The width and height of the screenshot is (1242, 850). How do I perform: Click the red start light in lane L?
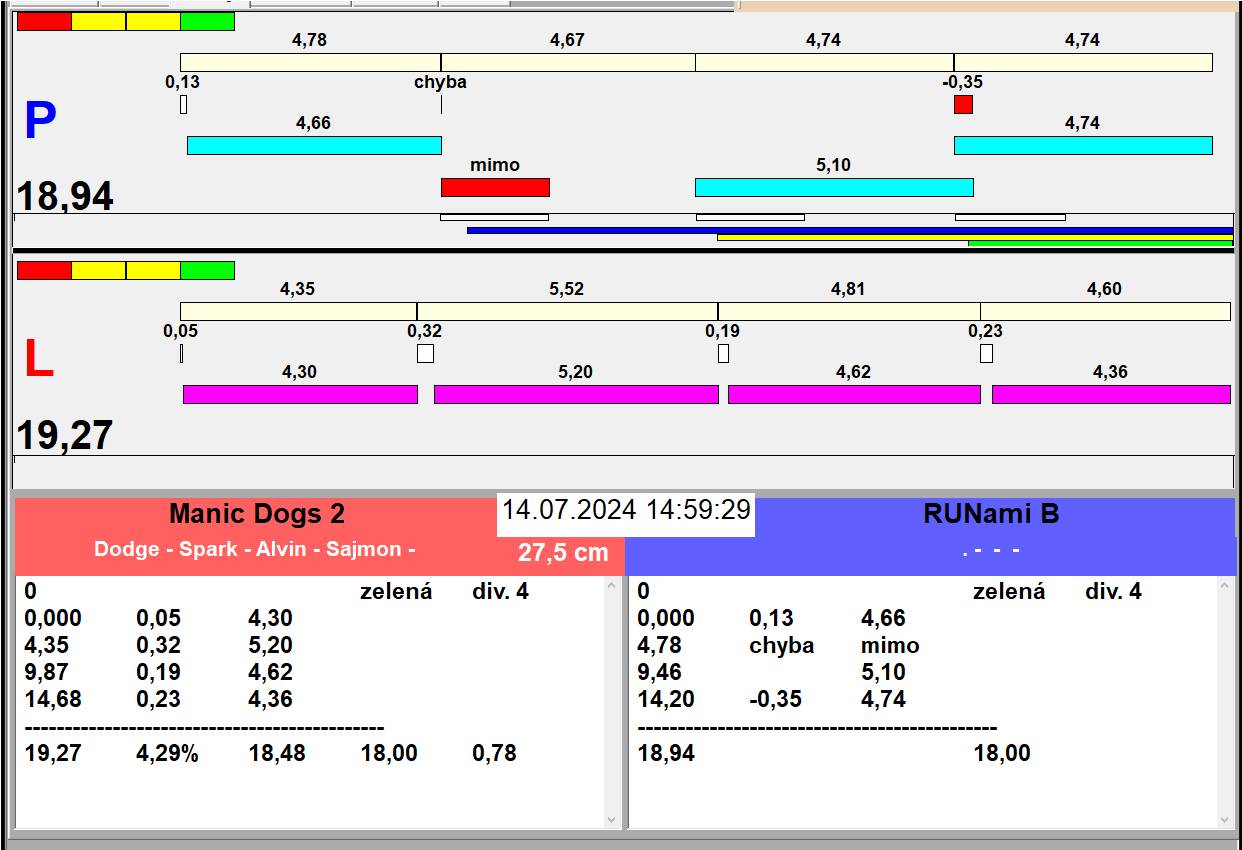click(45, 270)
